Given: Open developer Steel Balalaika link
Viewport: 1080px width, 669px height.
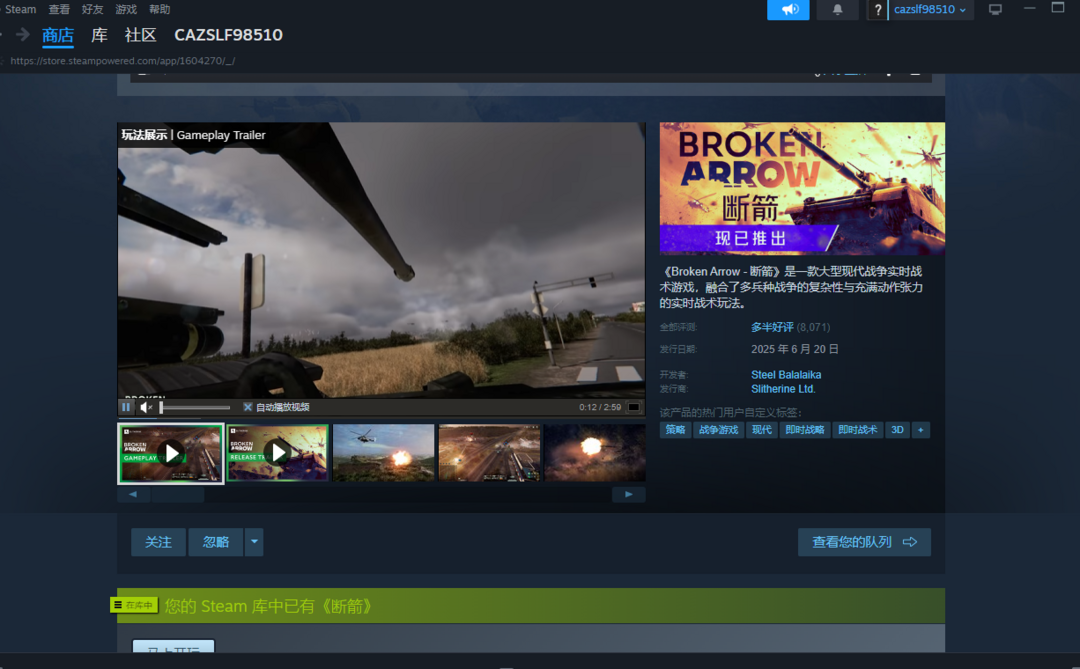Looking at the screenshot, I should (786, 375).
